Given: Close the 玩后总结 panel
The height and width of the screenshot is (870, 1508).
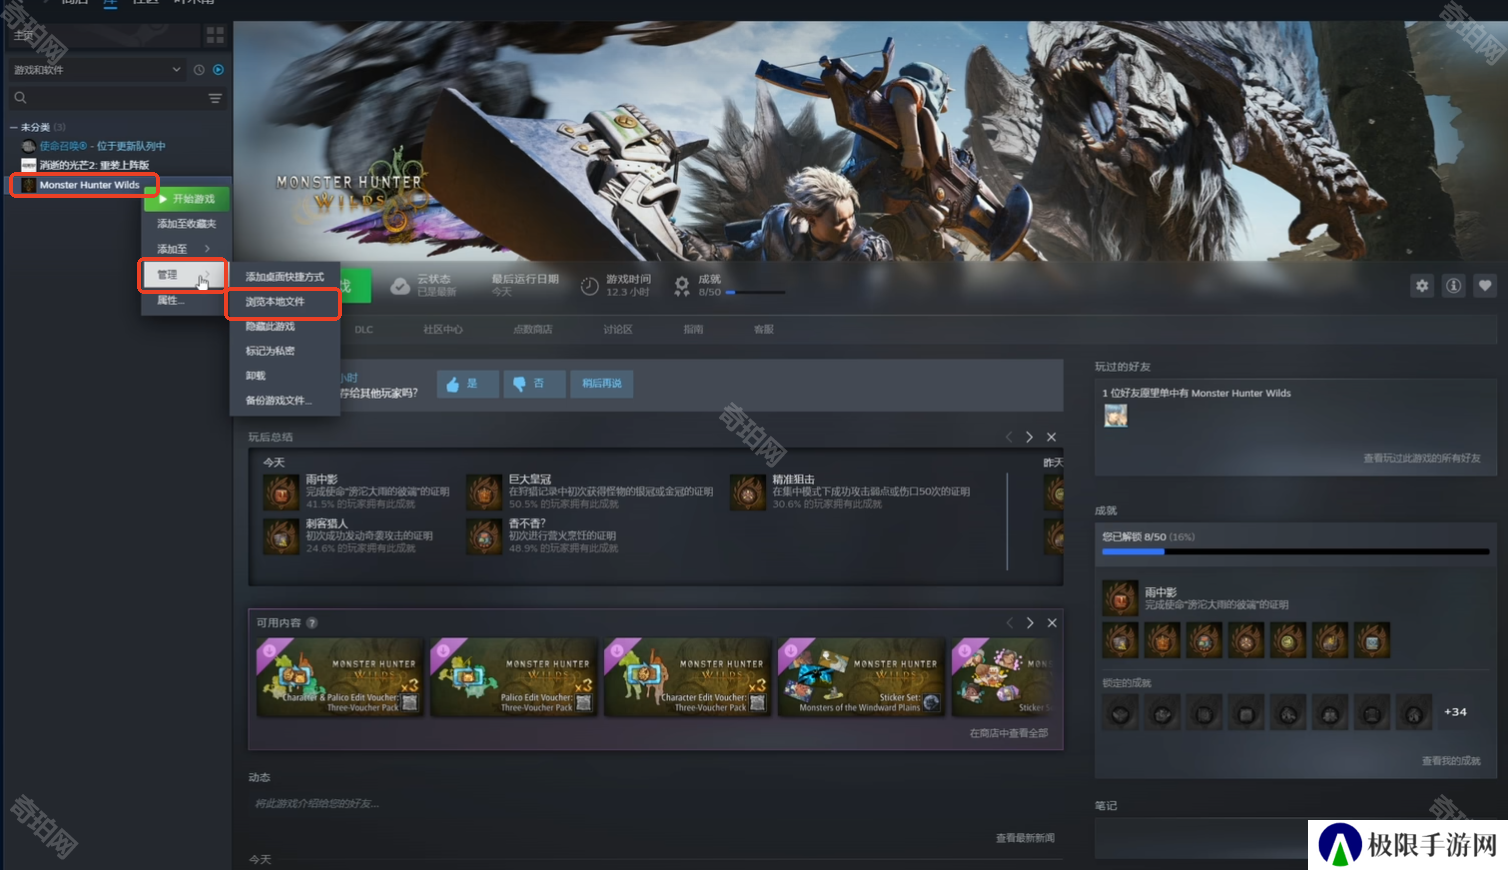Looking at the screenshot, I should point(1051,437).
